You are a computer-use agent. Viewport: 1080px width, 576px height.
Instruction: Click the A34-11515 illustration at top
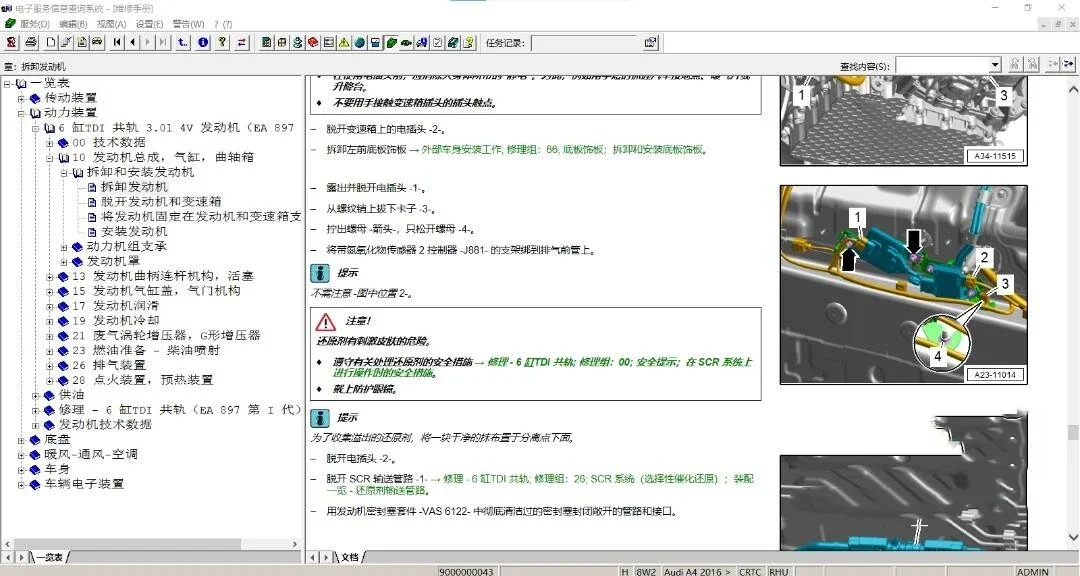click(904, 121)
